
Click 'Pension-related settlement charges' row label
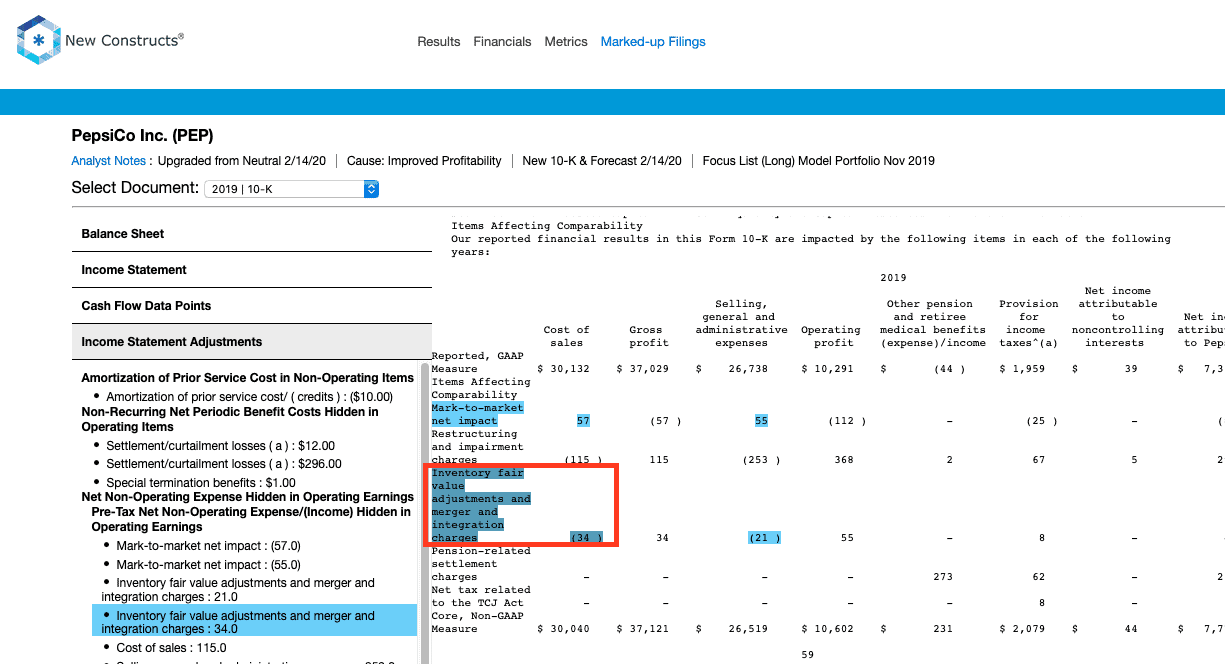(x=481, y=564)
